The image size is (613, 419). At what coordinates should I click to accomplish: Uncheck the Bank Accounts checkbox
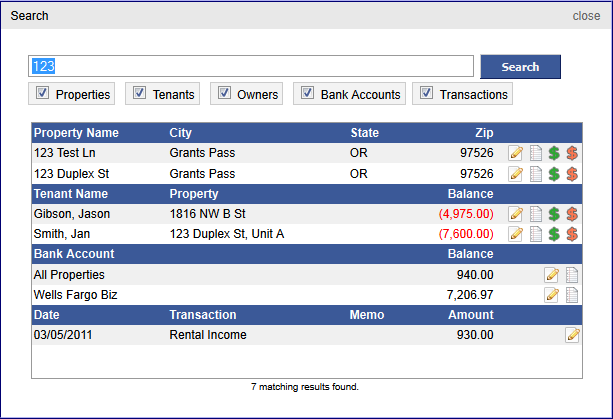(x=307, y=93)
